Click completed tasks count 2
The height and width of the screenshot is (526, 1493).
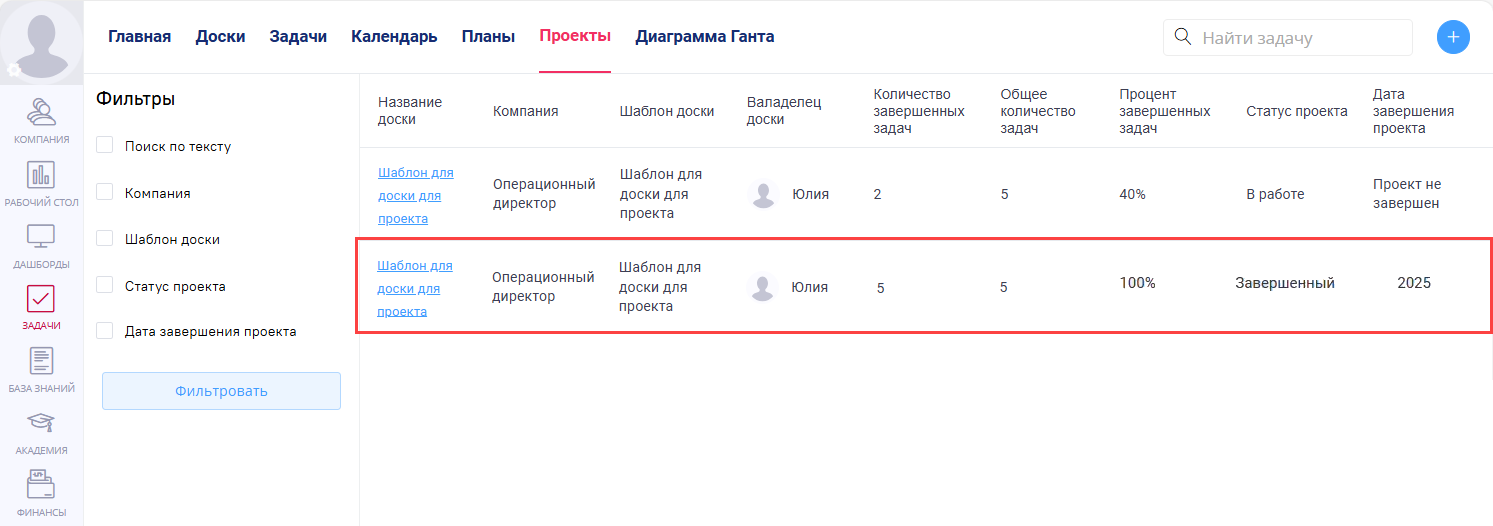pyautogui.click(x=877, y=194)
